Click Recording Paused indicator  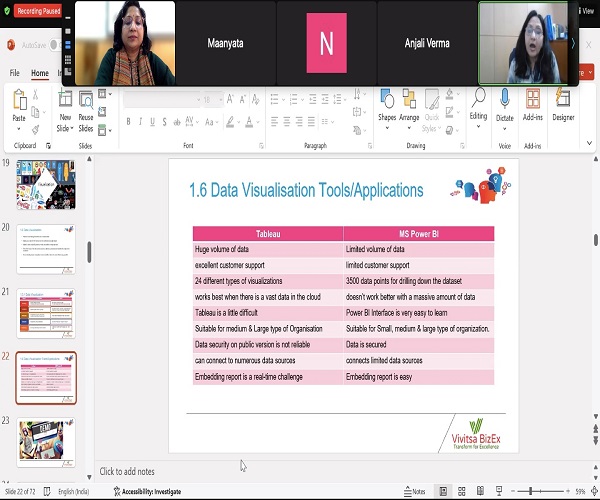38,11
